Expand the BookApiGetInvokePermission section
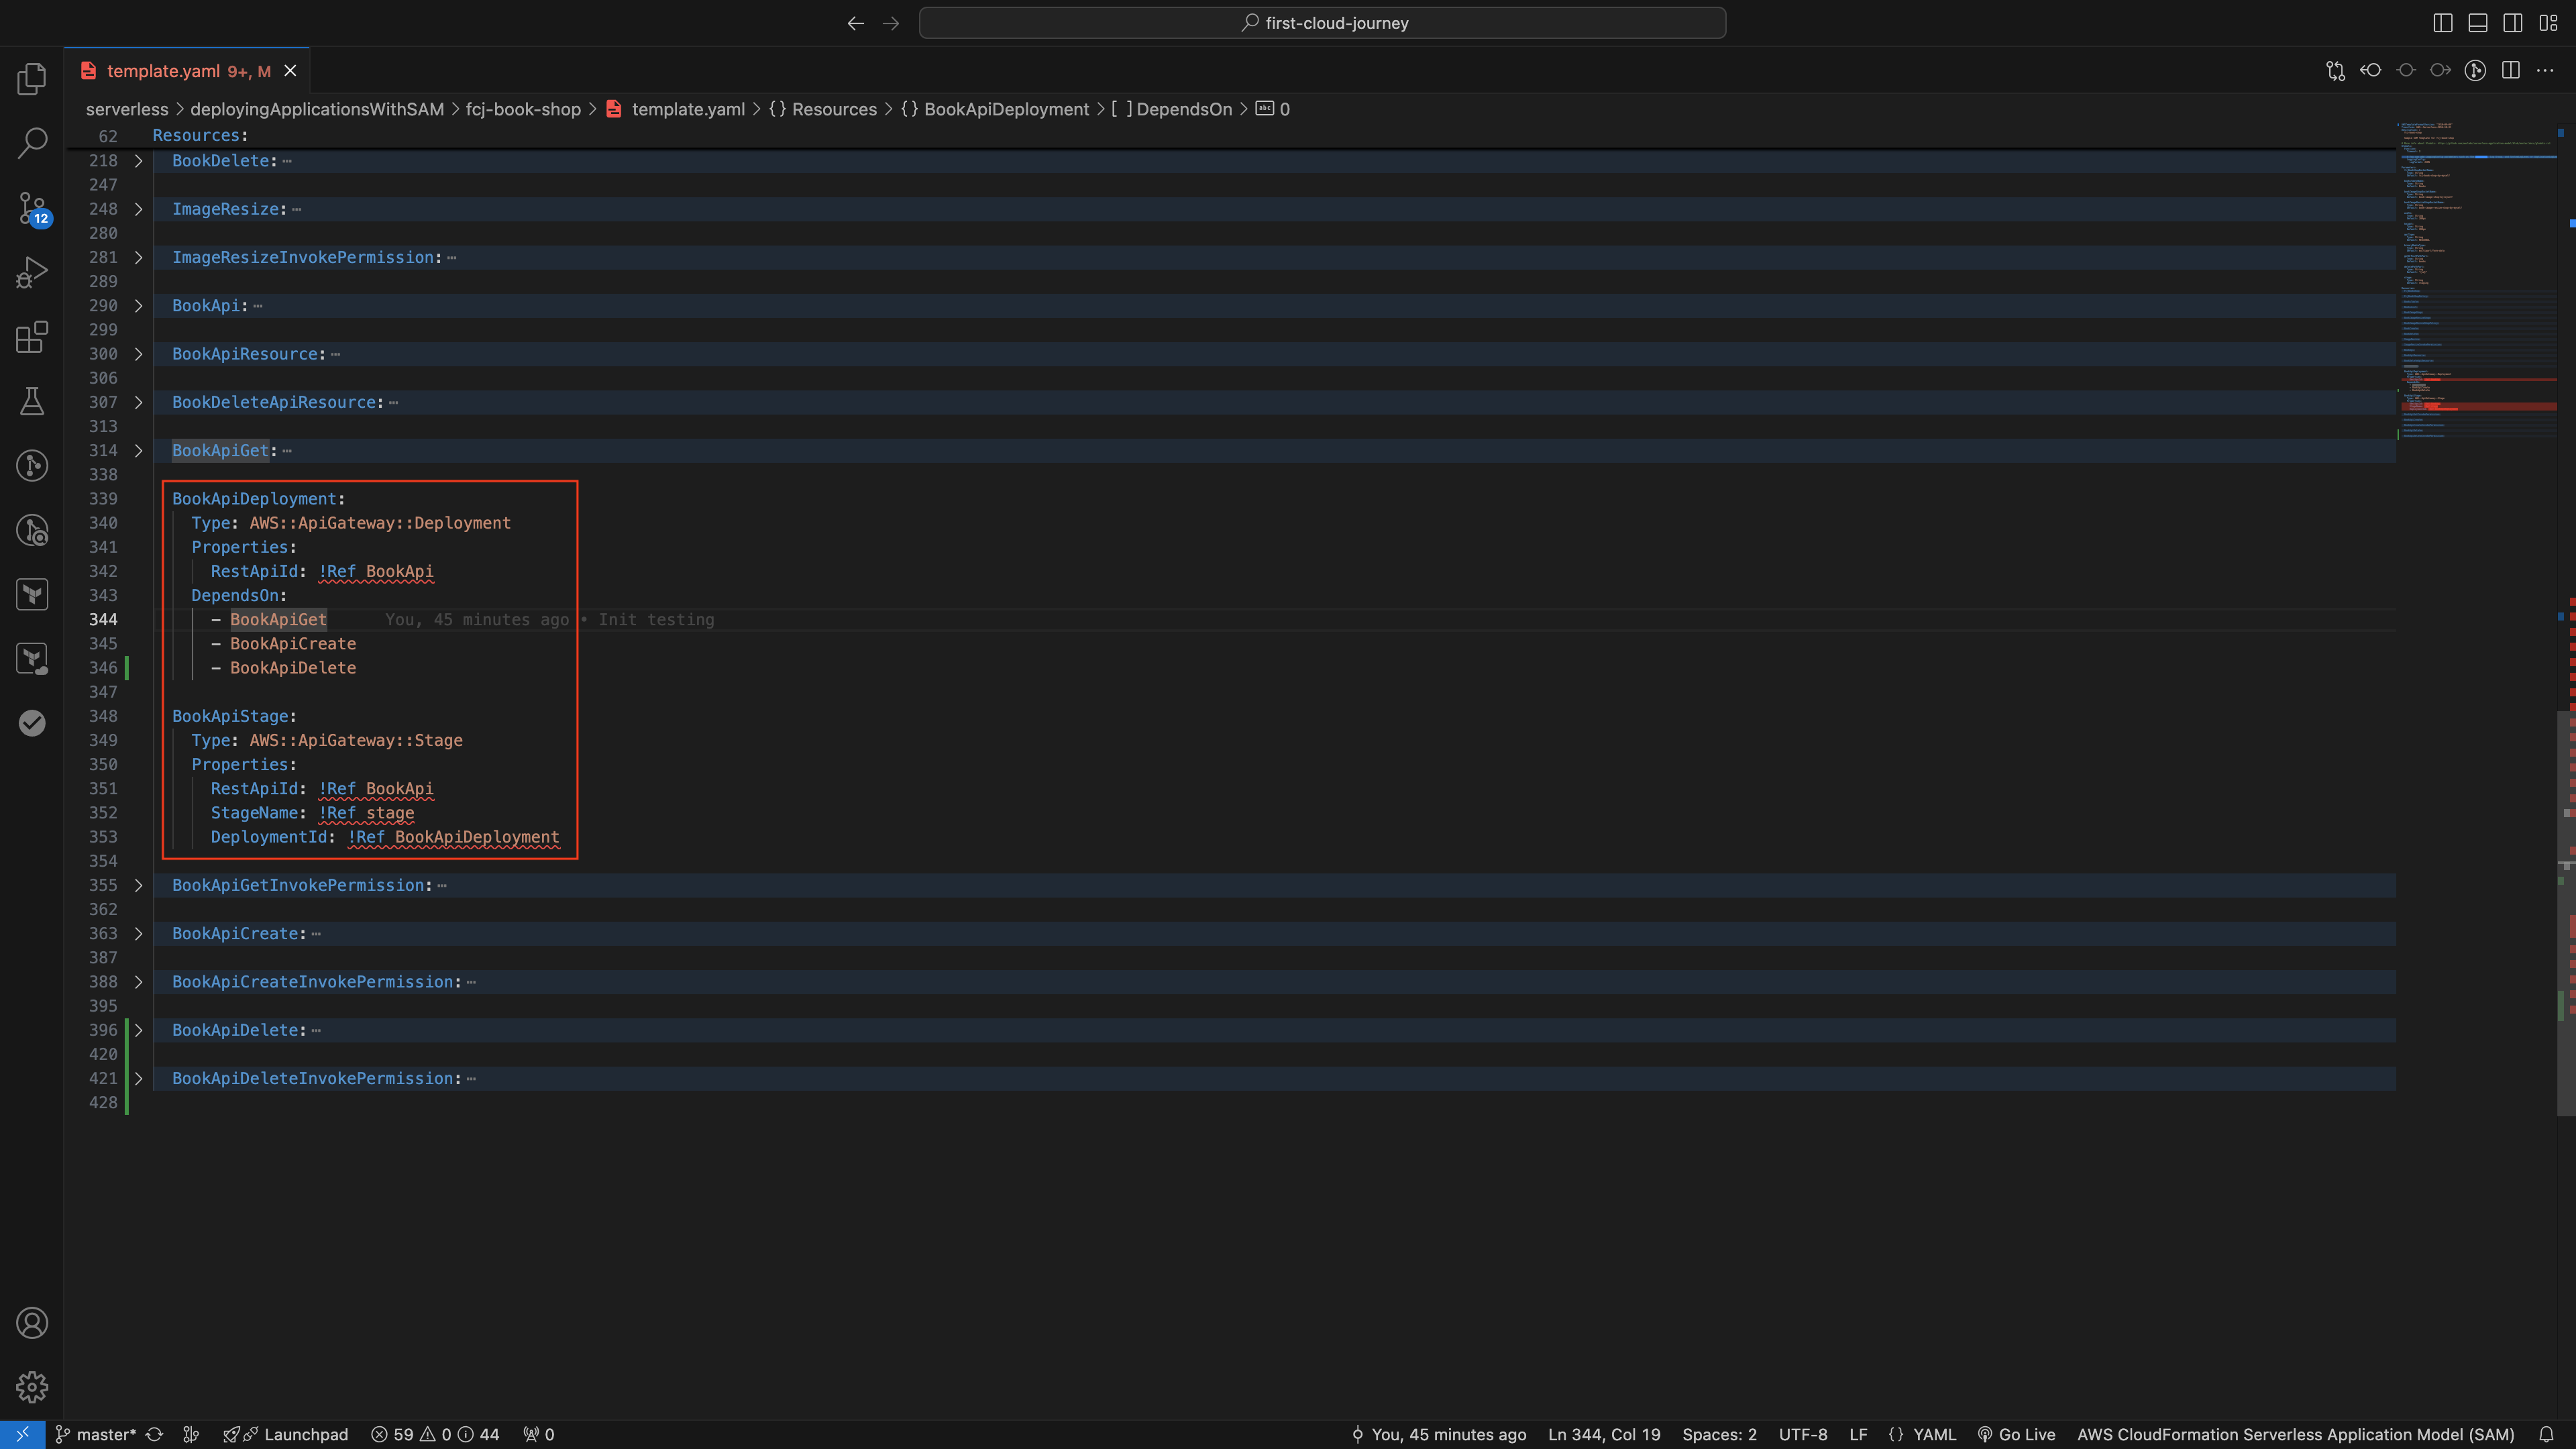Viewport: 2576px width, 1449px height. (x=138, y=885)
